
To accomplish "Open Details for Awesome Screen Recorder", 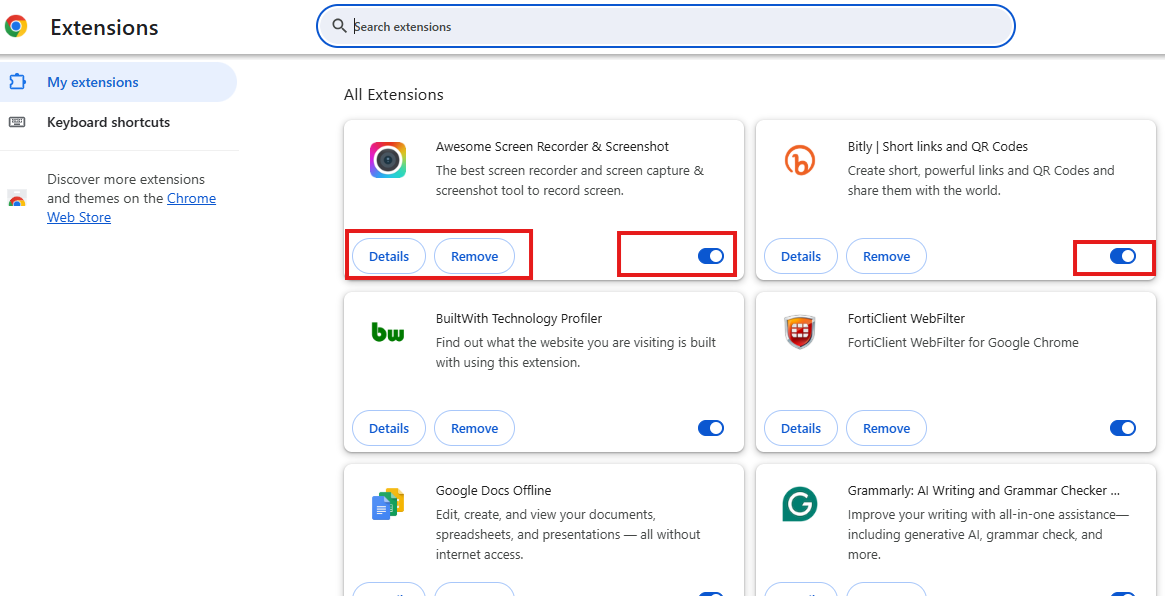I will pyautogui.click(x=389, y=256).
